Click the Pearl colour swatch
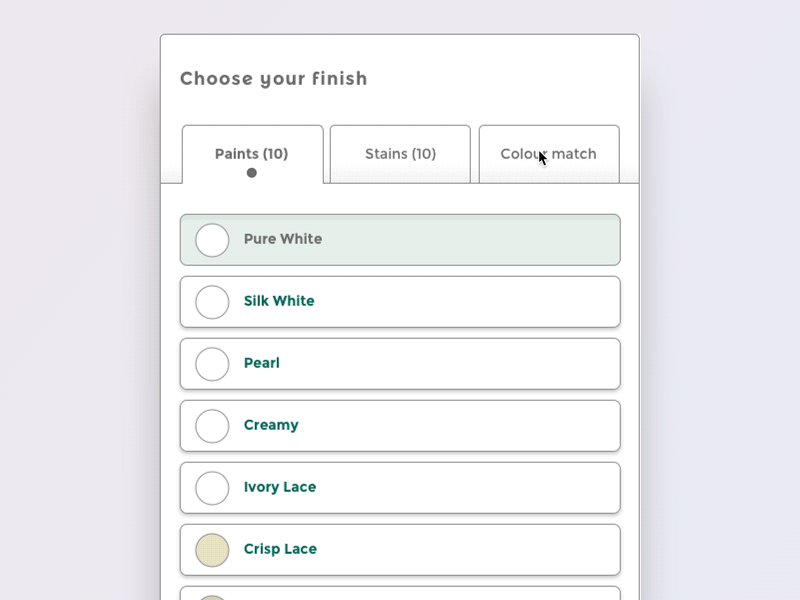This screenshot has height=600, width=800. [212, 363]
